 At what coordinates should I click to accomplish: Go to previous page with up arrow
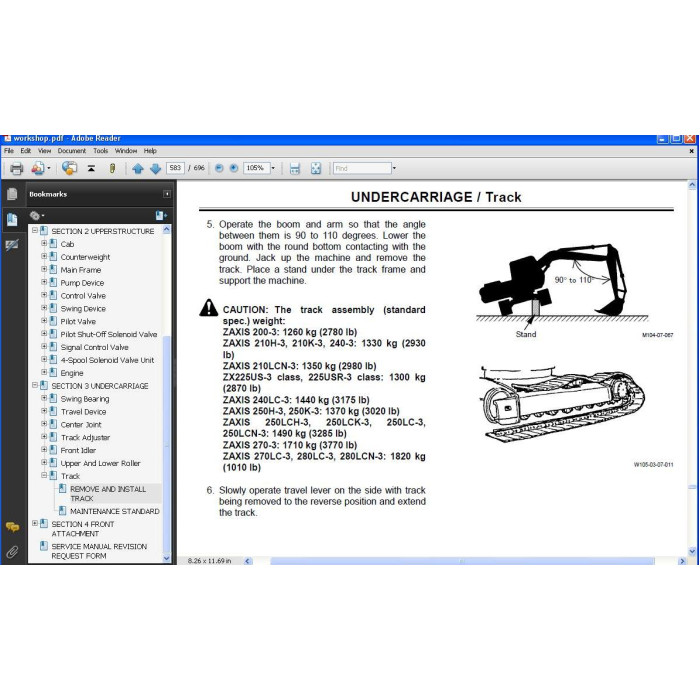(138, 168)
